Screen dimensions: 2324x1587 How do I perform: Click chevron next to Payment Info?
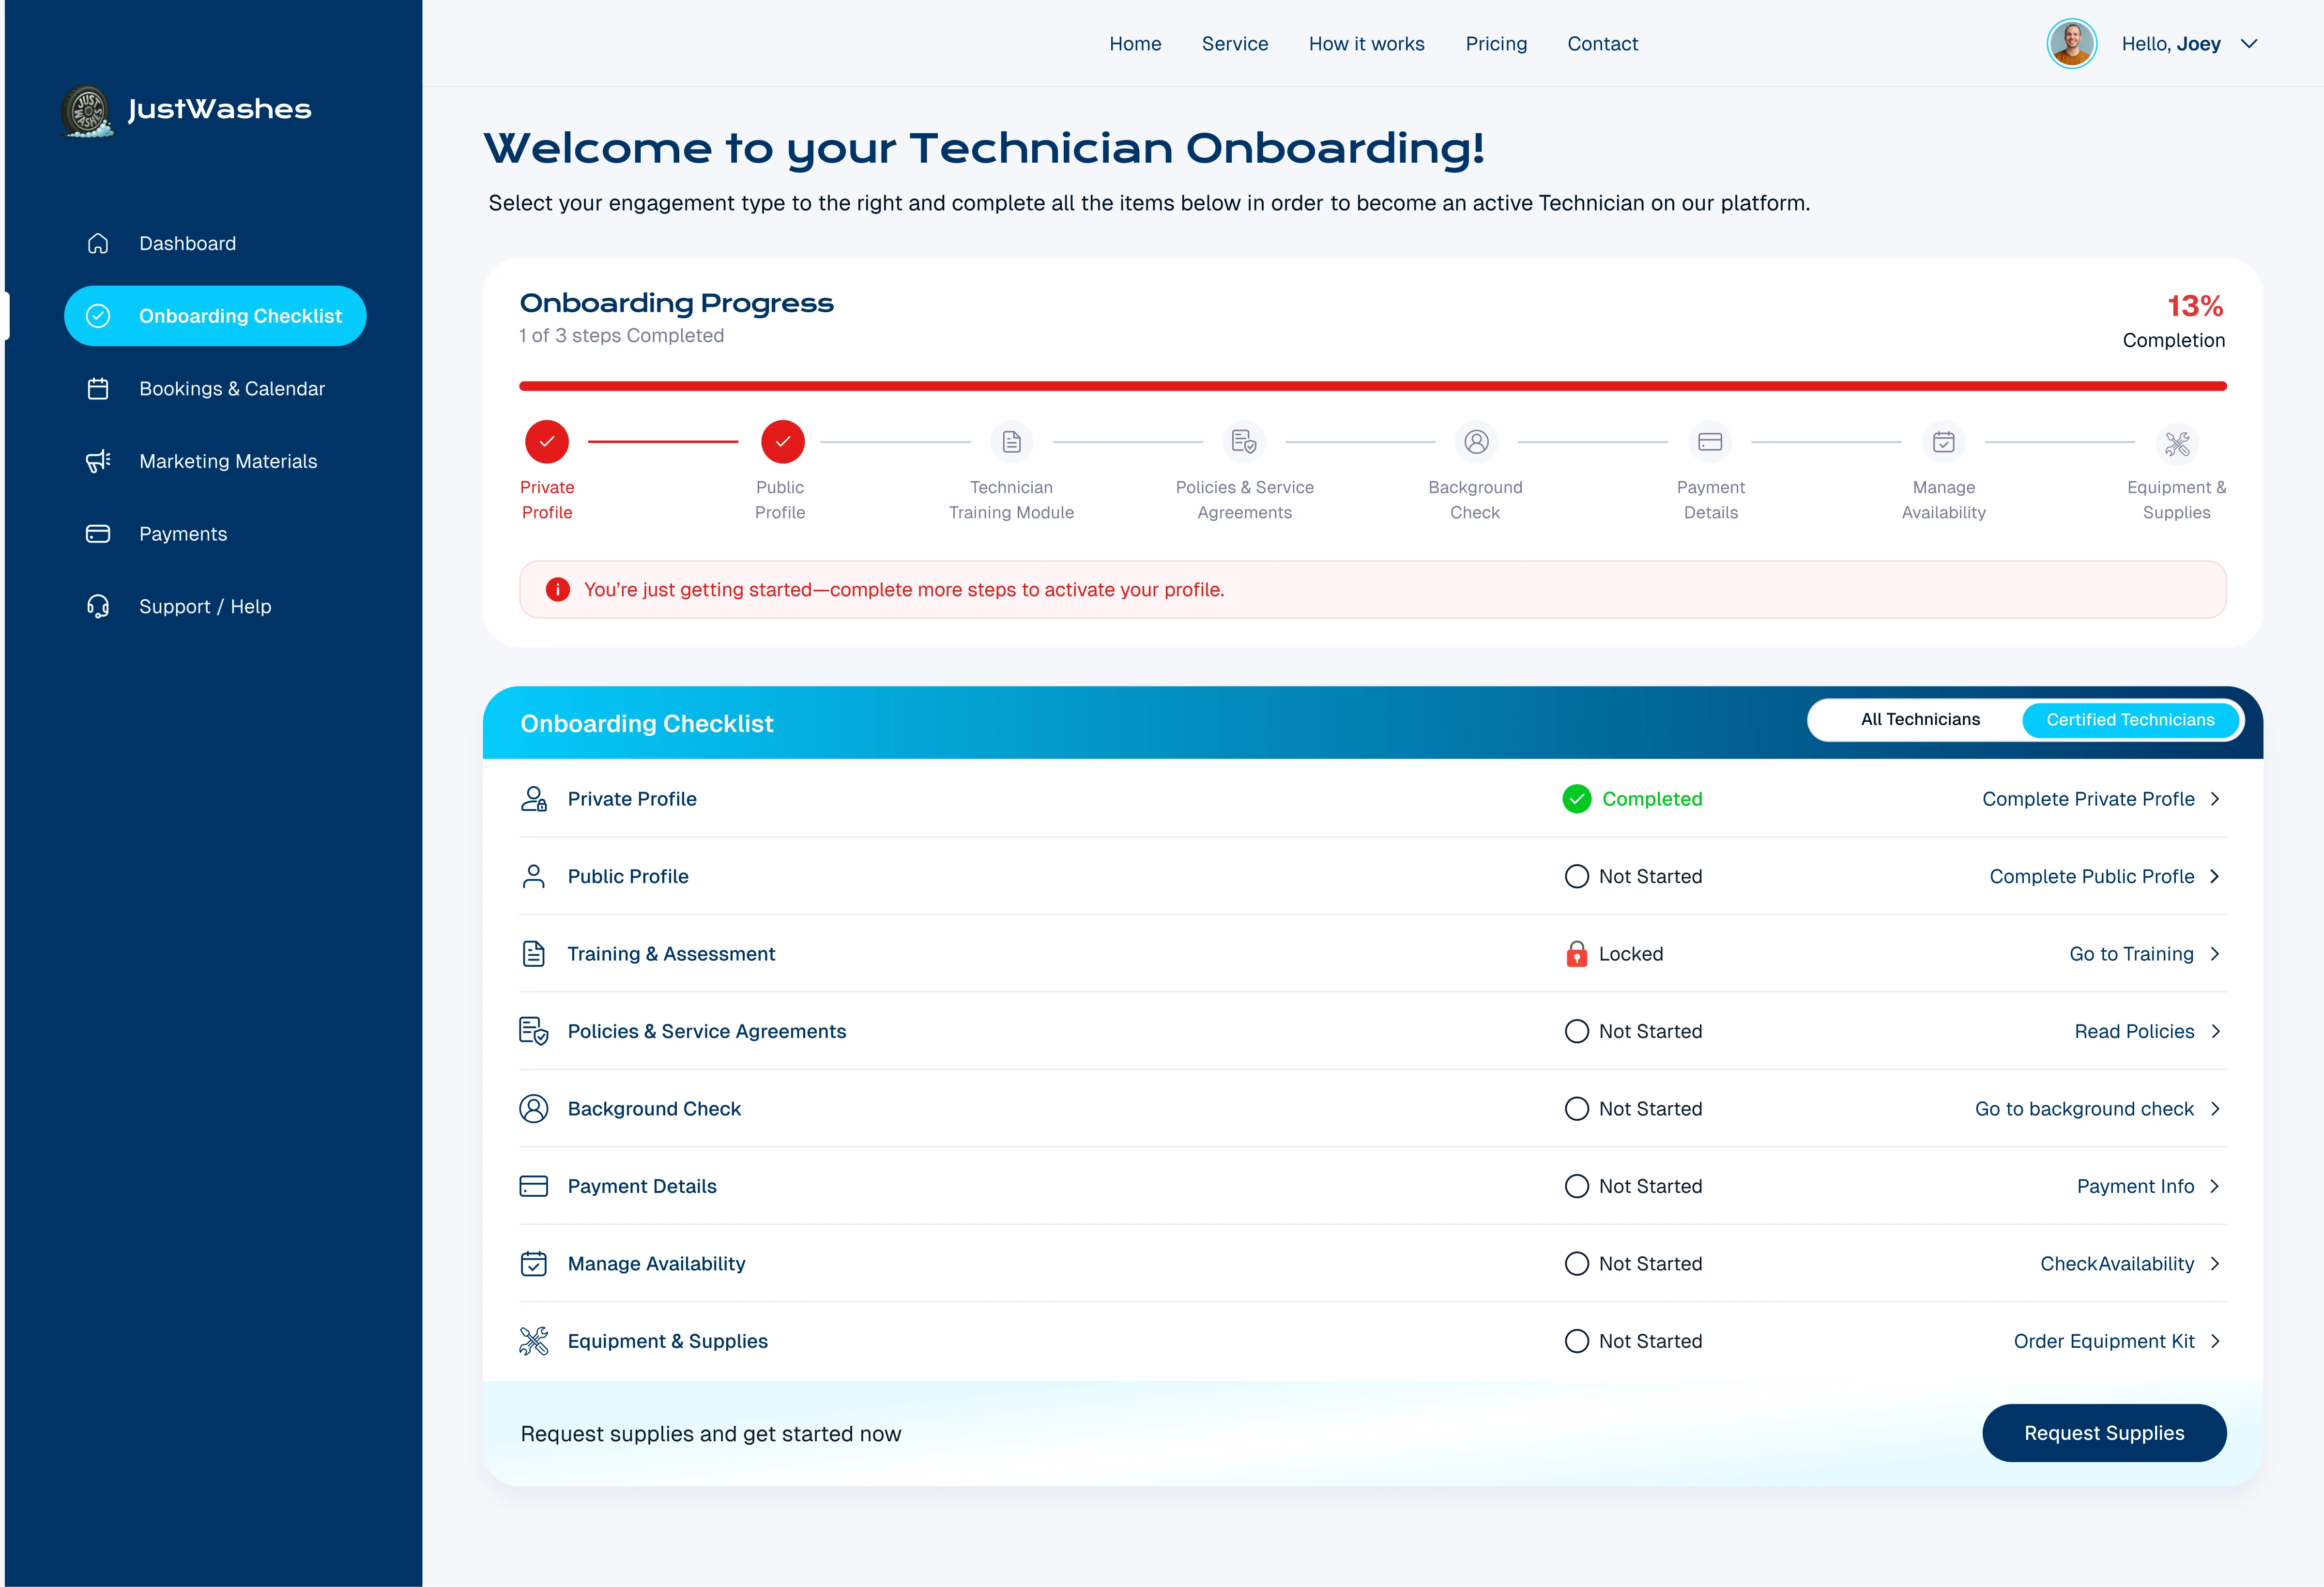2216,1186
